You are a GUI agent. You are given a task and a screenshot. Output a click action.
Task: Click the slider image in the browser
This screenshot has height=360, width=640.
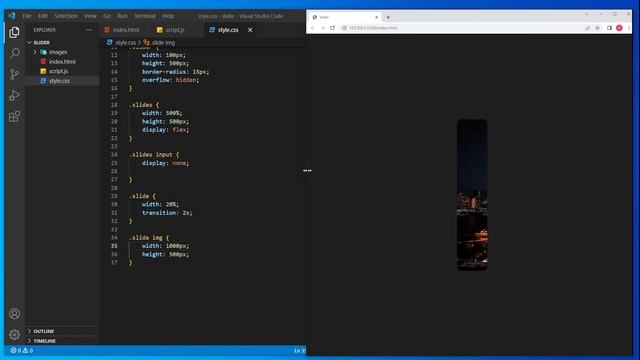coord(472,195)
